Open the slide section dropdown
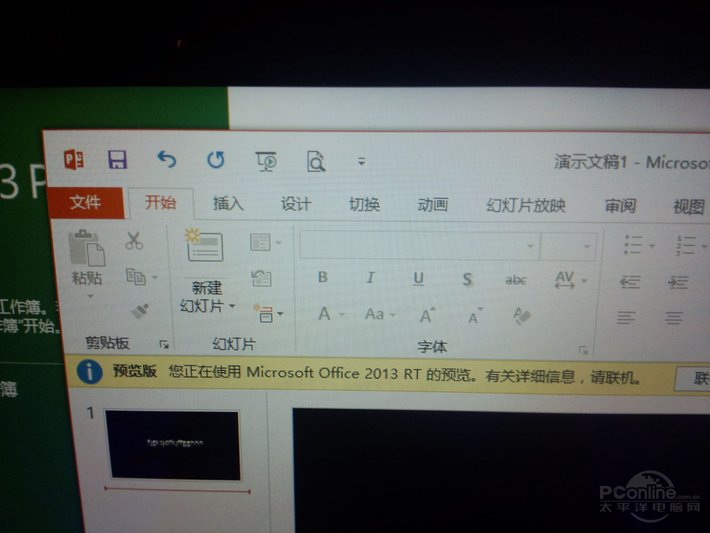Screen dimensions: 710x533 tap(269, 313)
